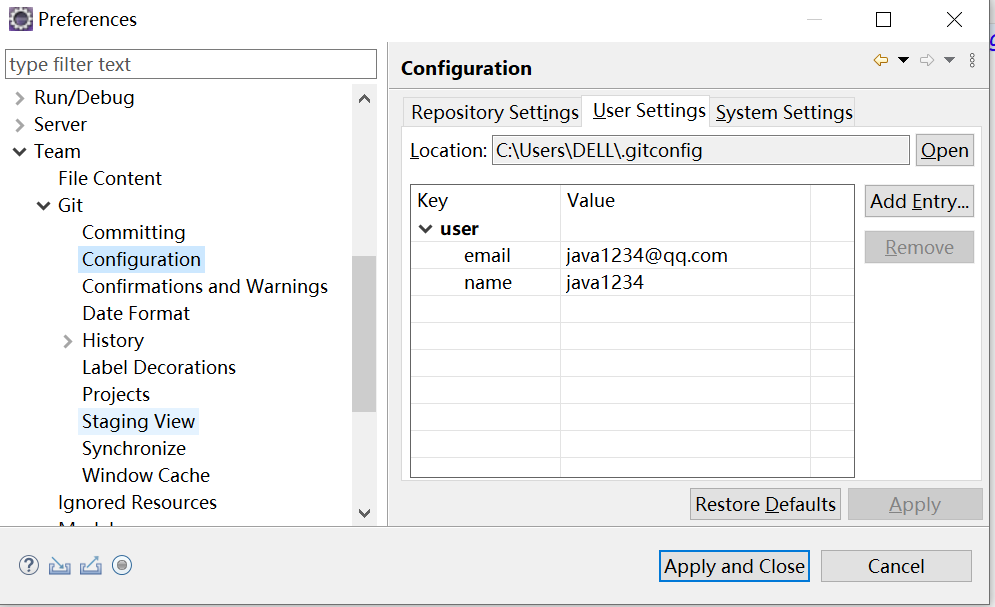
Task: Click the Apply and Close button
Action: click(734, 566)
